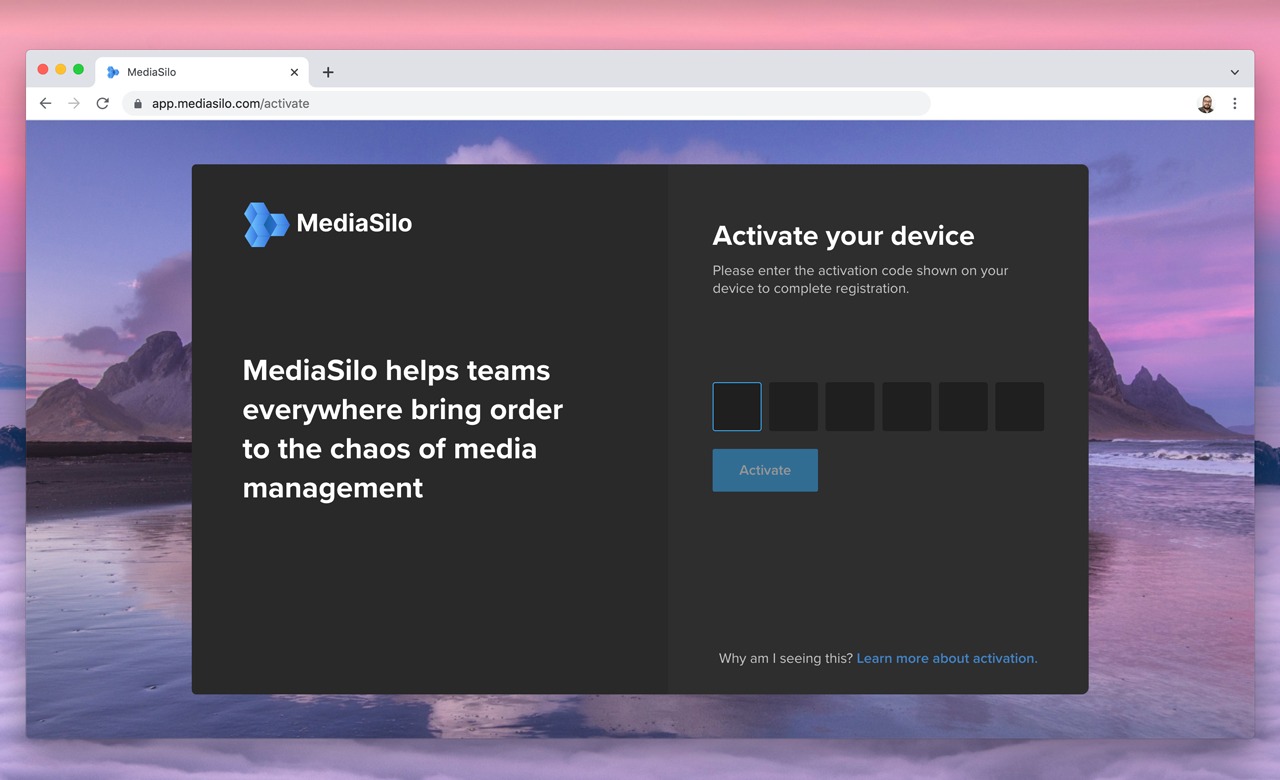Click the red window close button
This screenshot has height=780, width=1280.
coord(43,69)
